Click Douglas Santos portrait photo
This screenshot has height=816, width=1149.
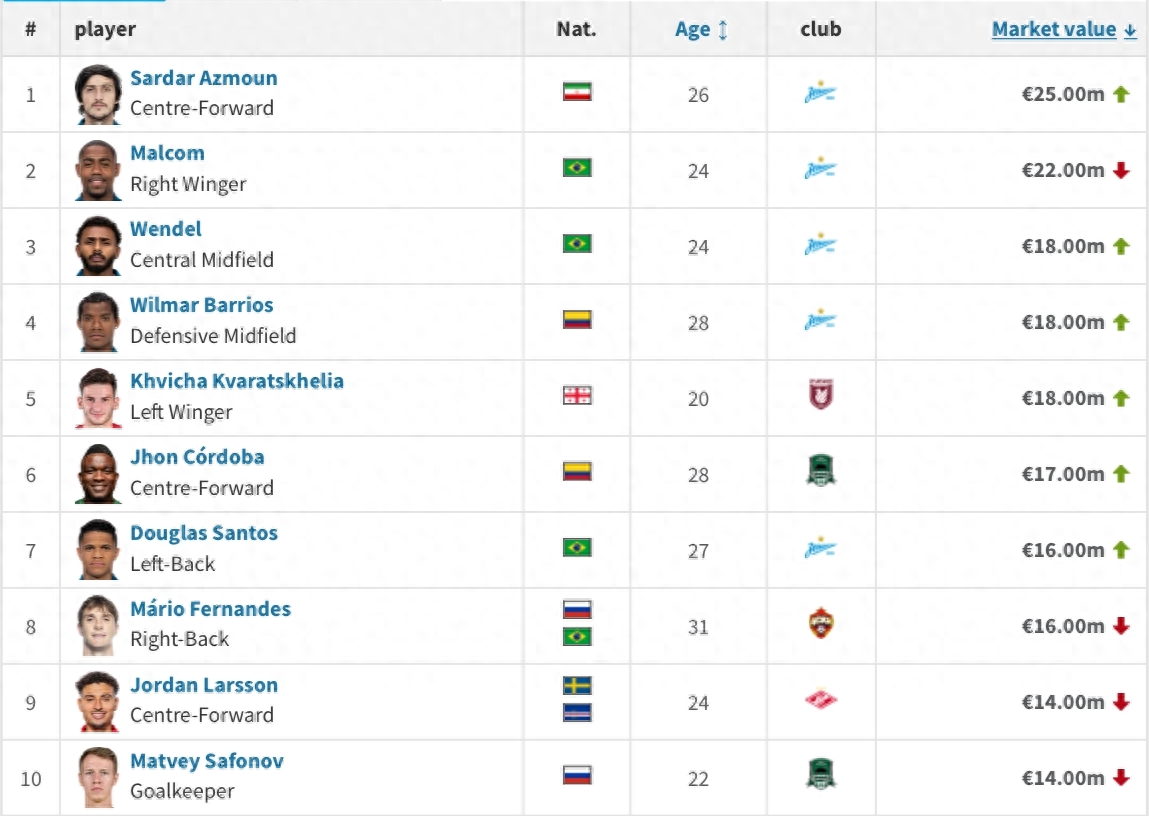pos(98,549)
